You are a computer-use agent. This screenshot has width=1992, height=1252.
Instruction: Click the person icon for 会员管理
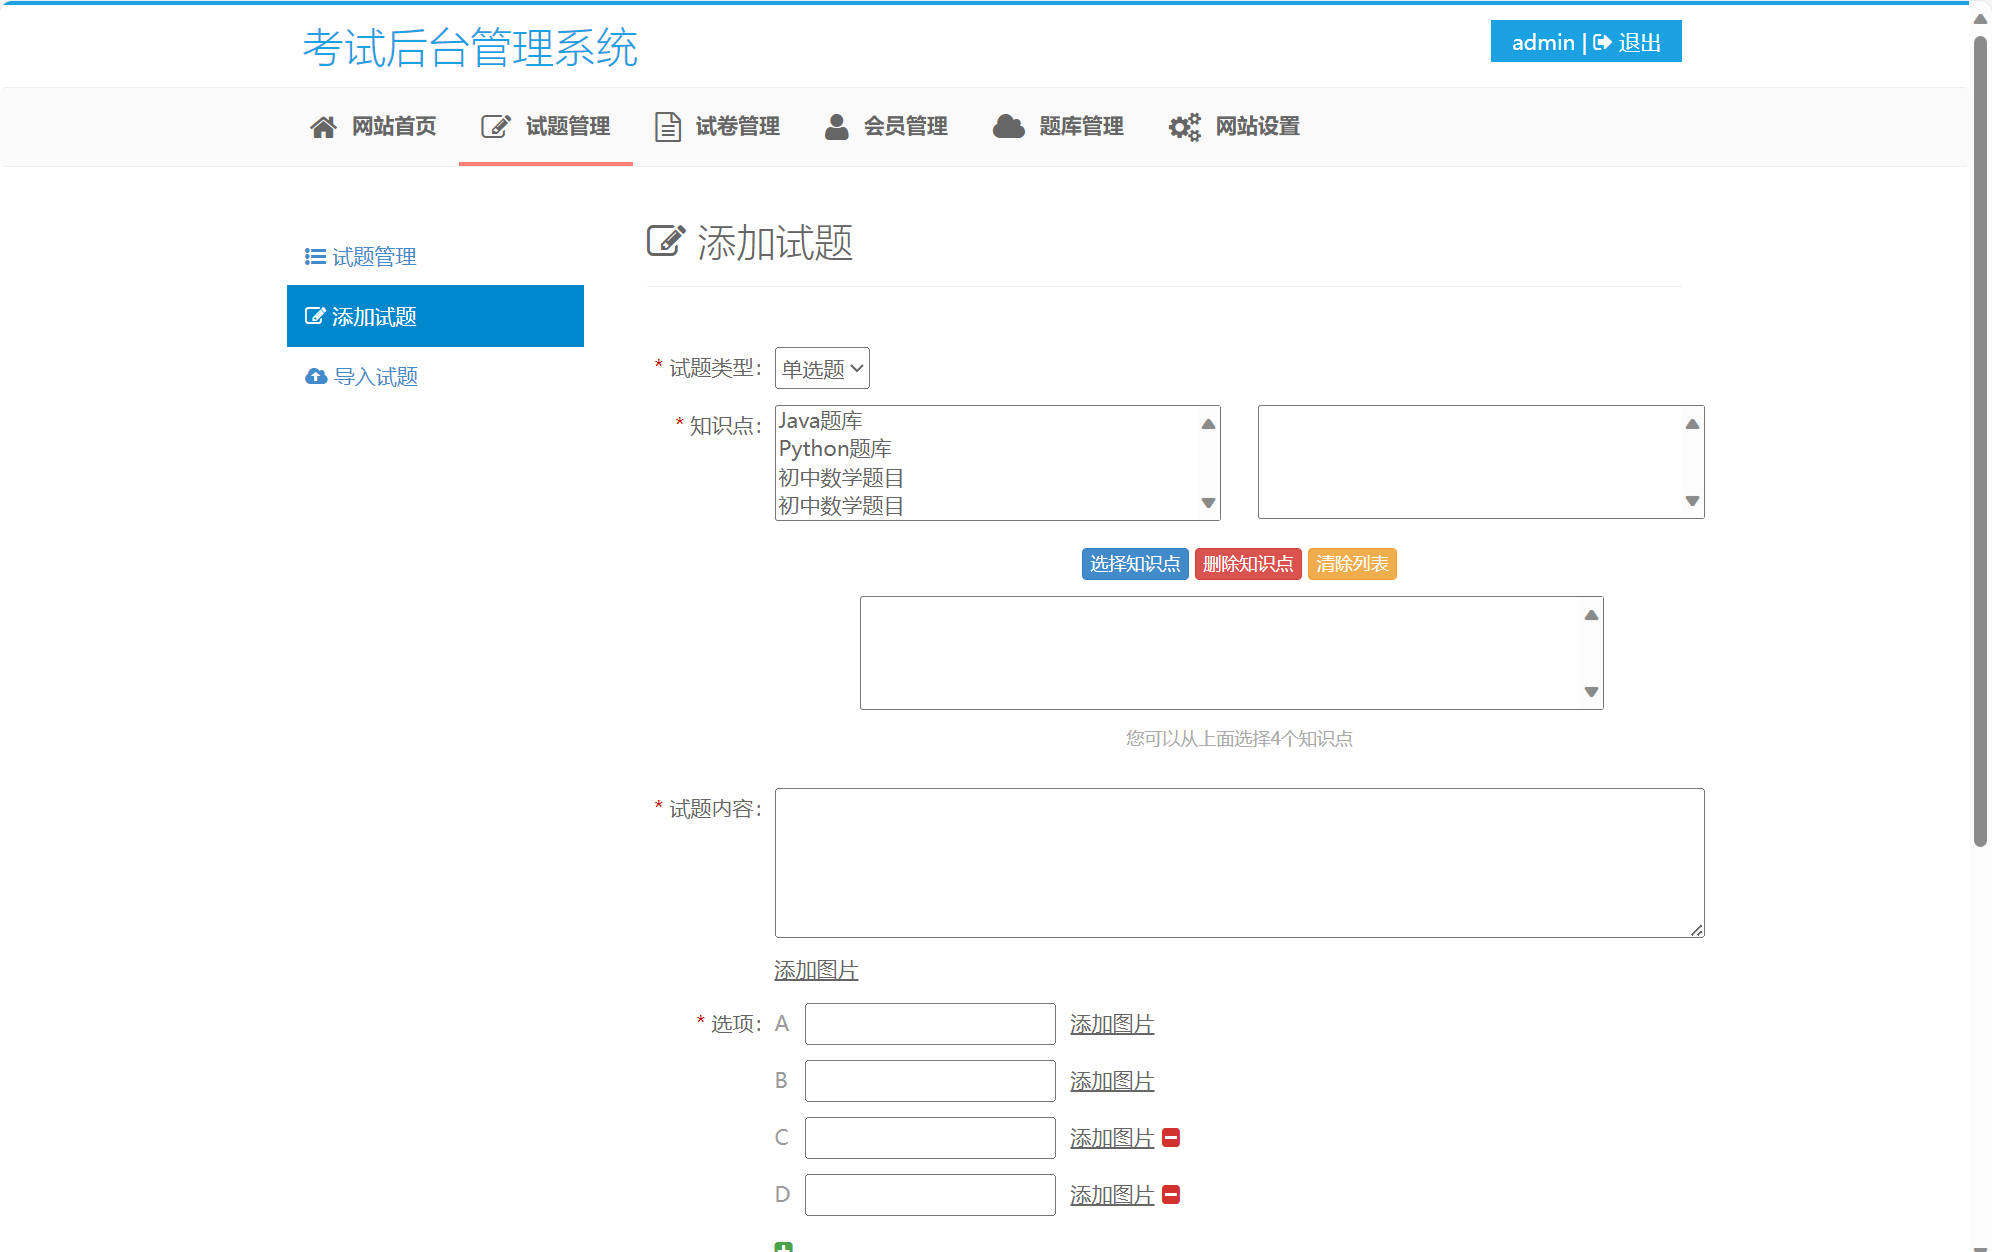coord(835,126)
